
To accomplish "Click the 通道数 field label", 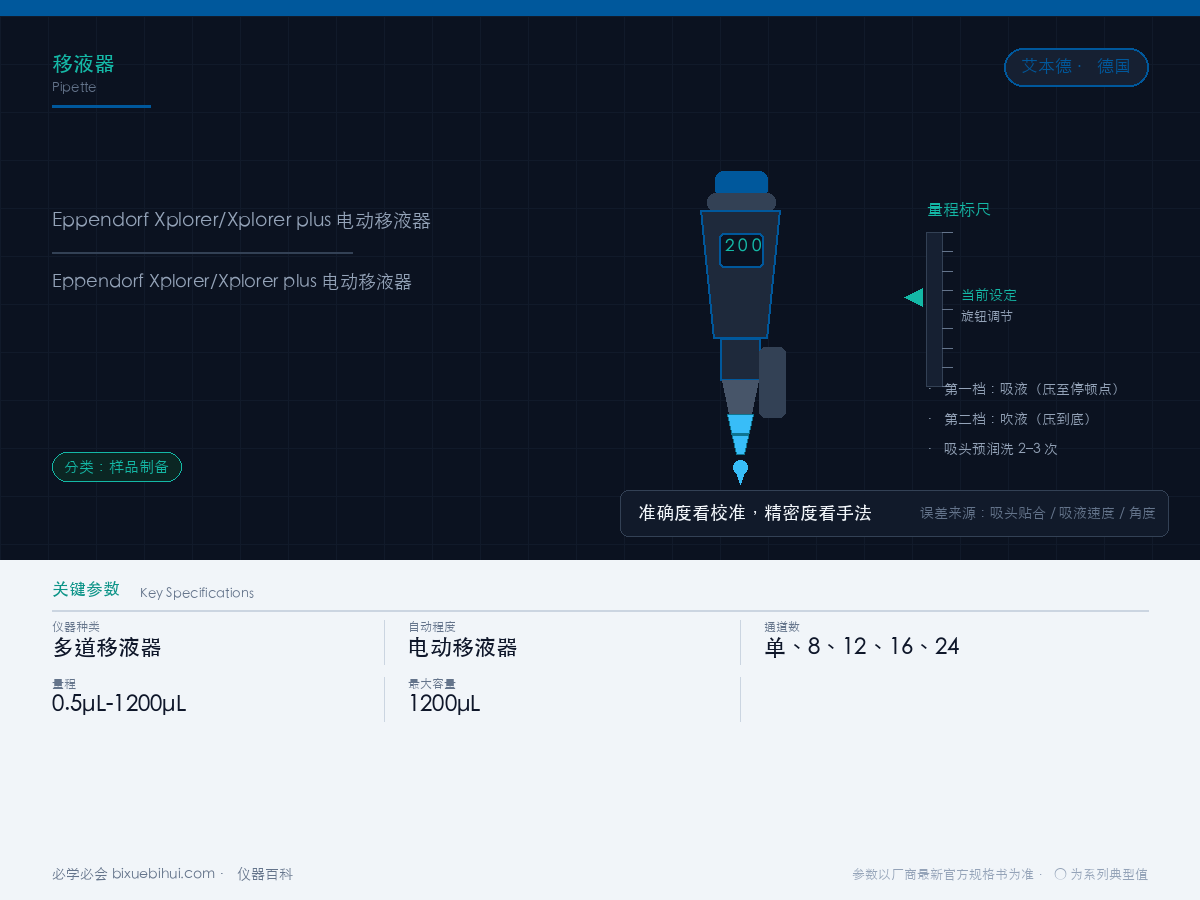I will pos(782,626).
